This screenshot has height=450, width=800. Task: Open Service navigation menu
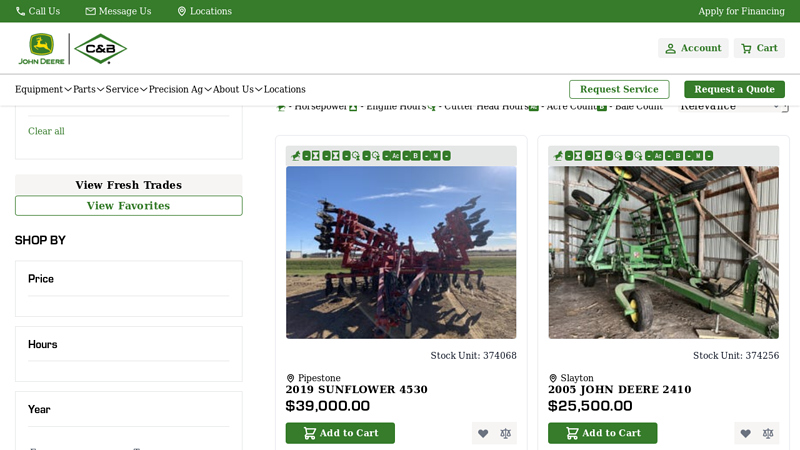126,89
